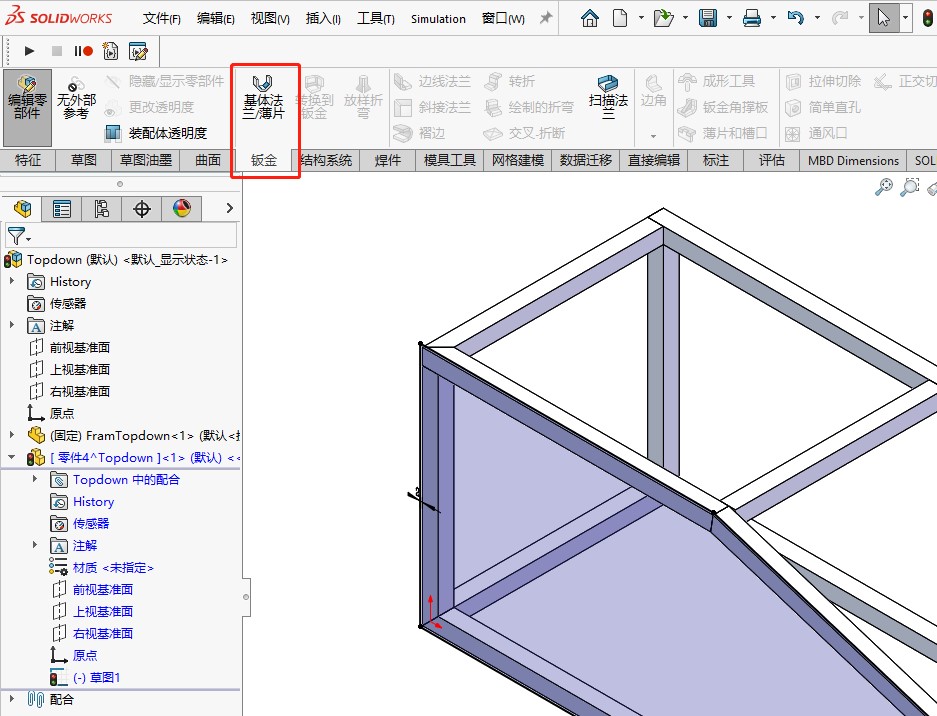This screenshot has width=937, height=716.
Task: Open the FeatureManager design tree tab
Action: (23, 209)
